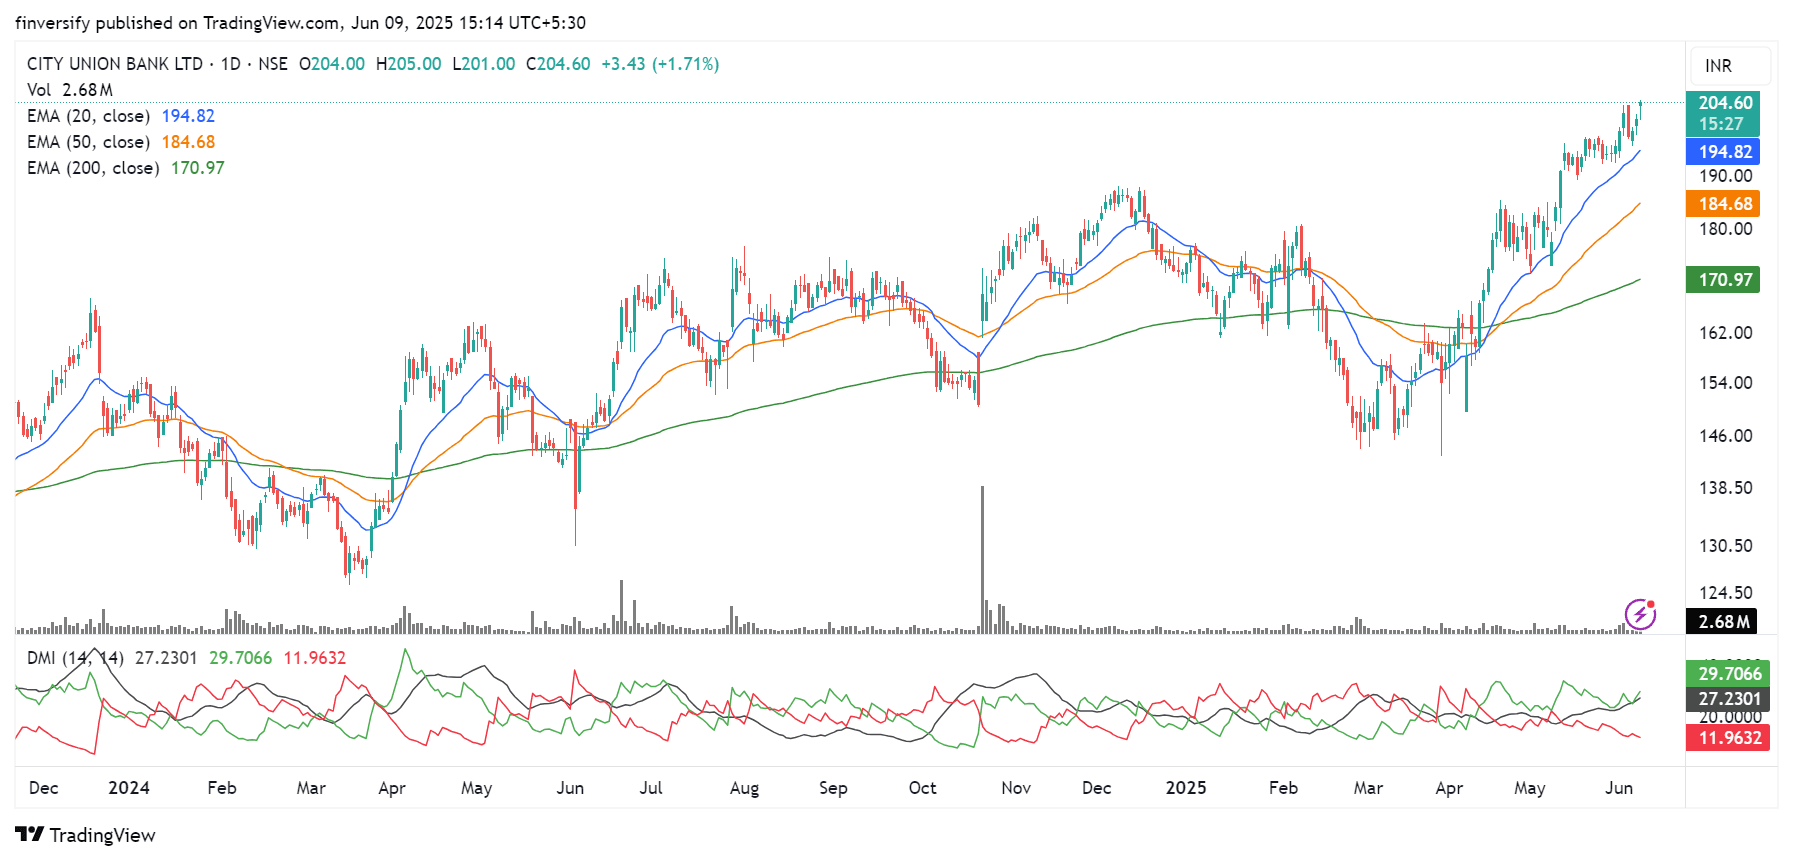Image resolution: width=1793 pixels, height=861 pixels.
Task: Select the close price C204.60 value
Action: click(x=558, y=64)
